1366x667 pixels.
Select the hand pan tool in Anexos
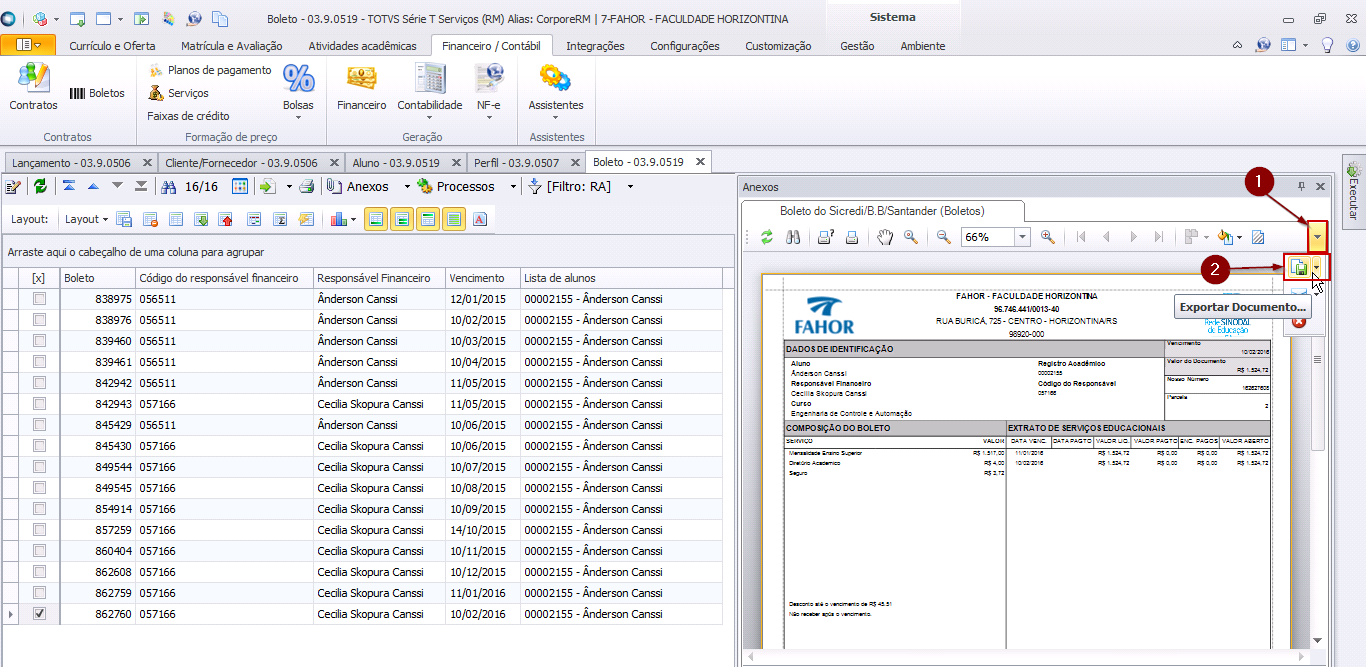coord(884,237)
